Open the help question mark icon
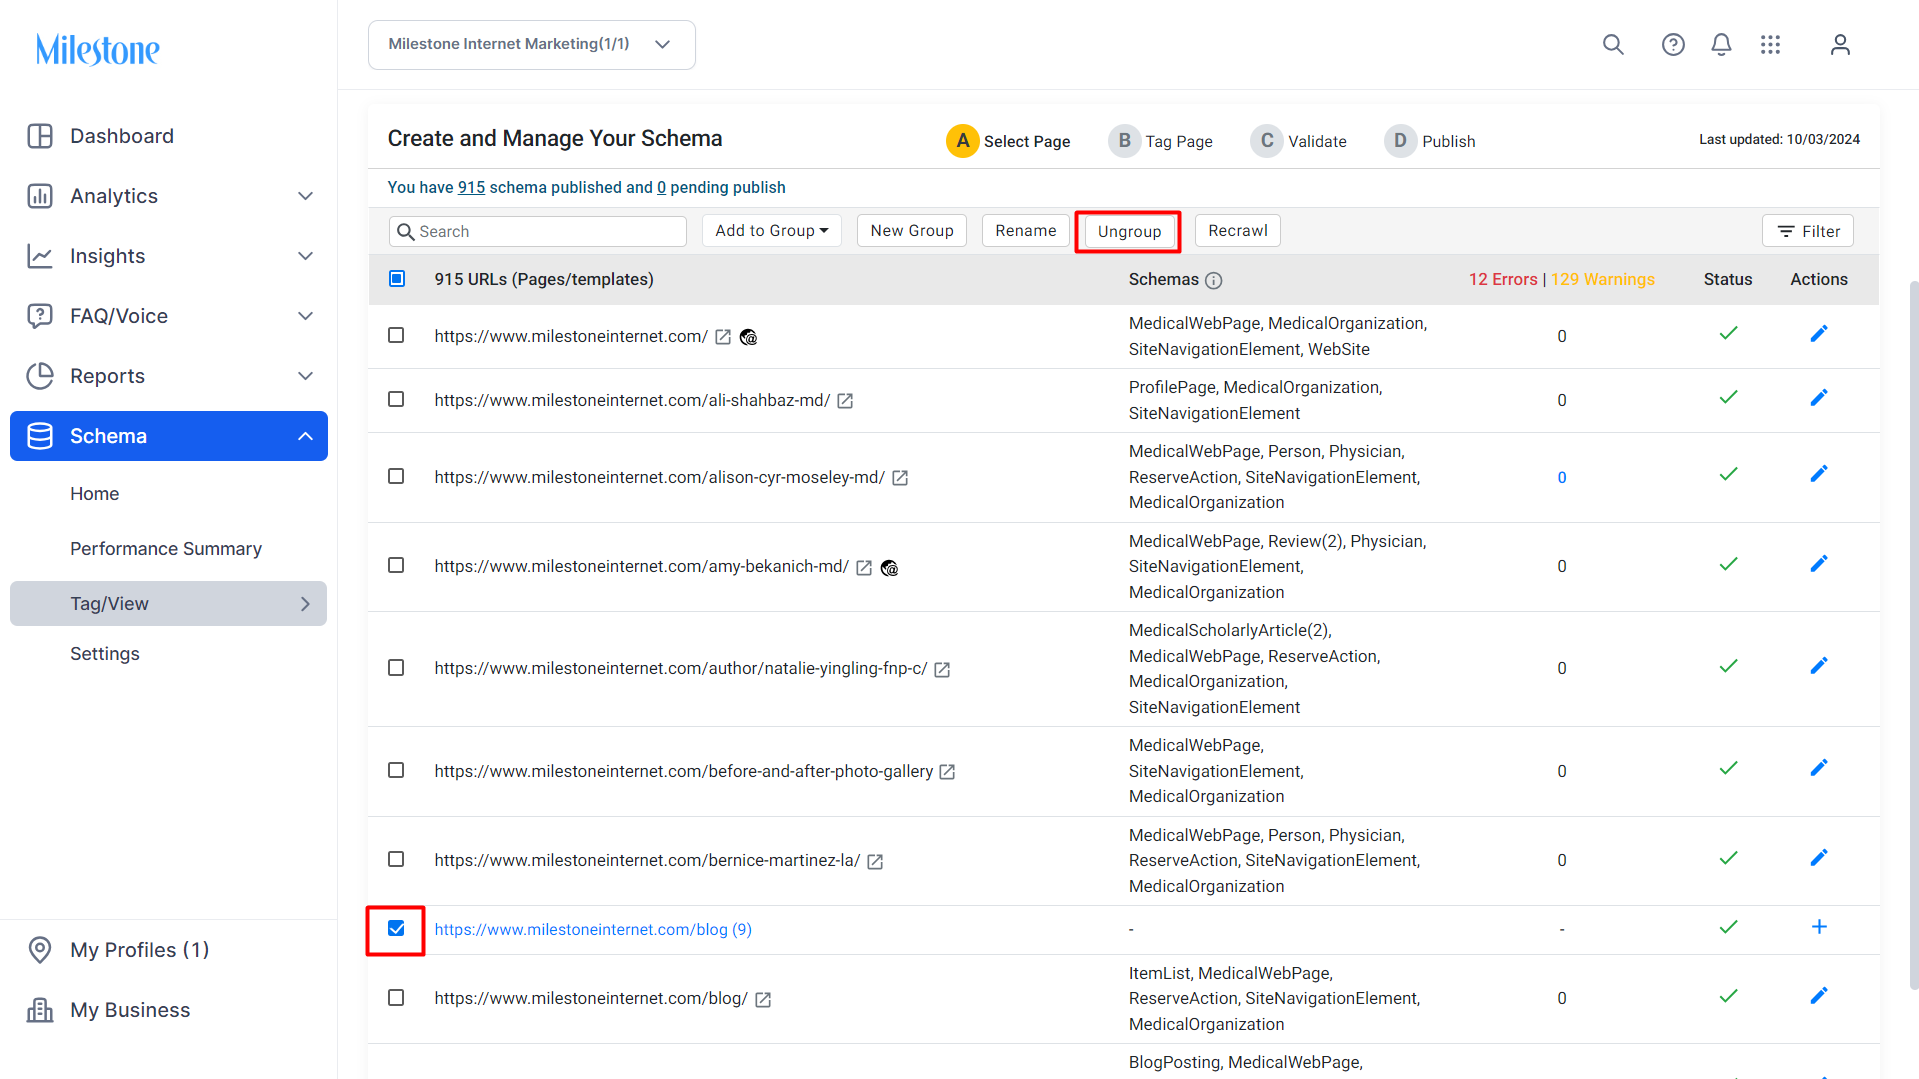This screenshot has height=1079, width=1919. (x=1673, y=45)
